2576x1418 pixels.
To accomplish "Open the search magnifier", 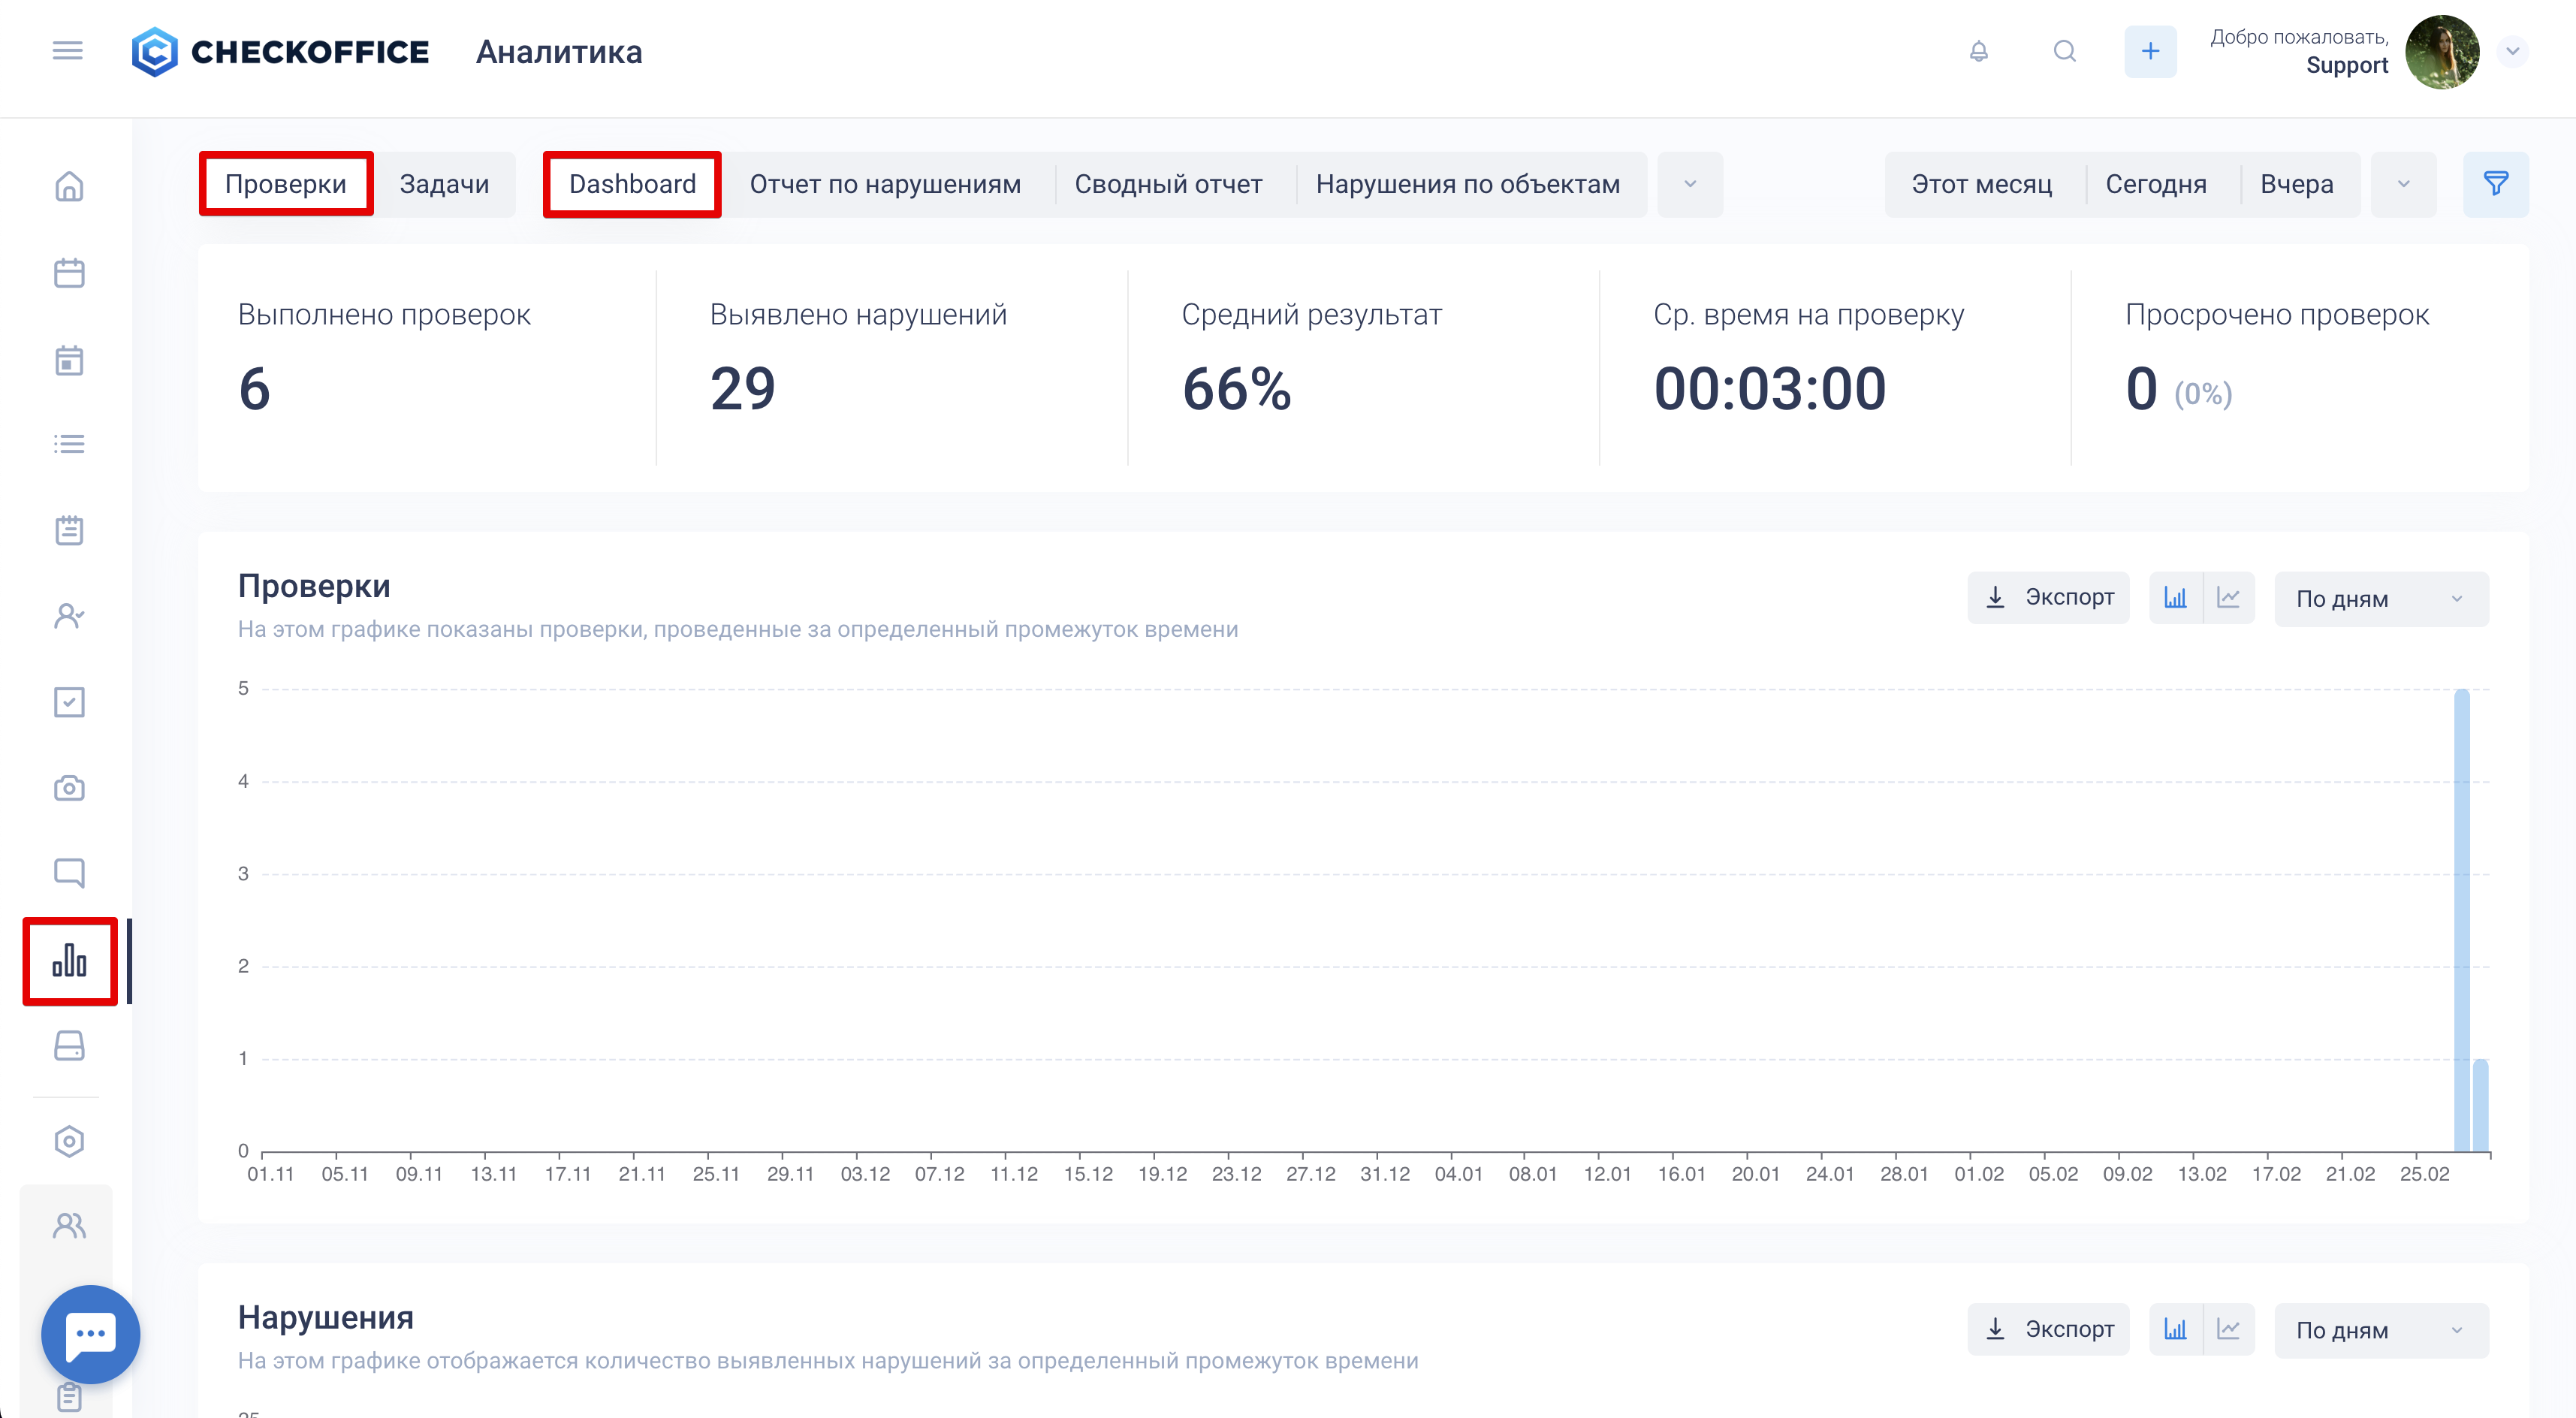I will pyautogui.click(x=2064, y=51).
